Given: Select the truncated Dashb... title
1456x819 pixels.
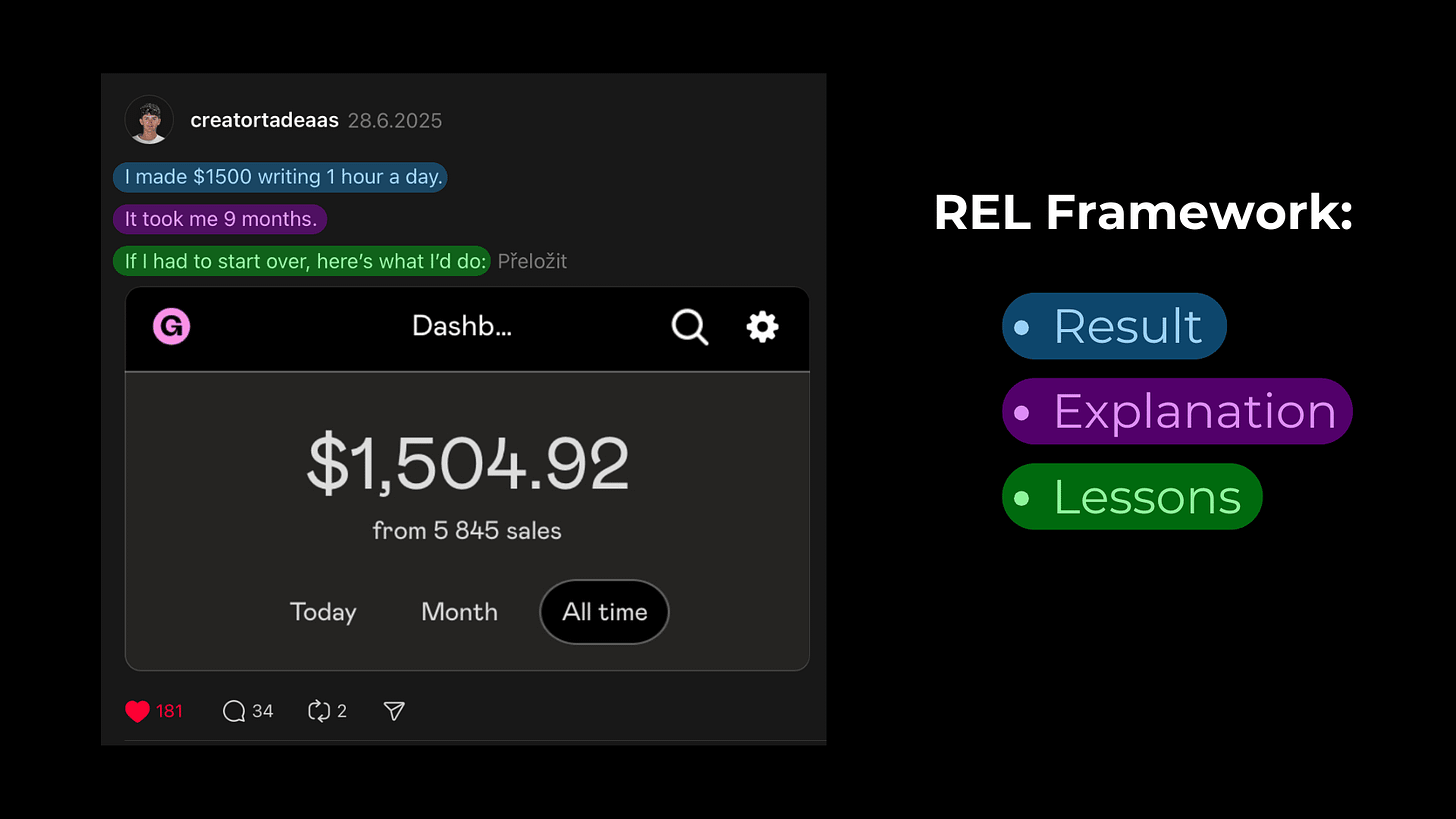Looking at the screenshot, I should pos(462,325).
